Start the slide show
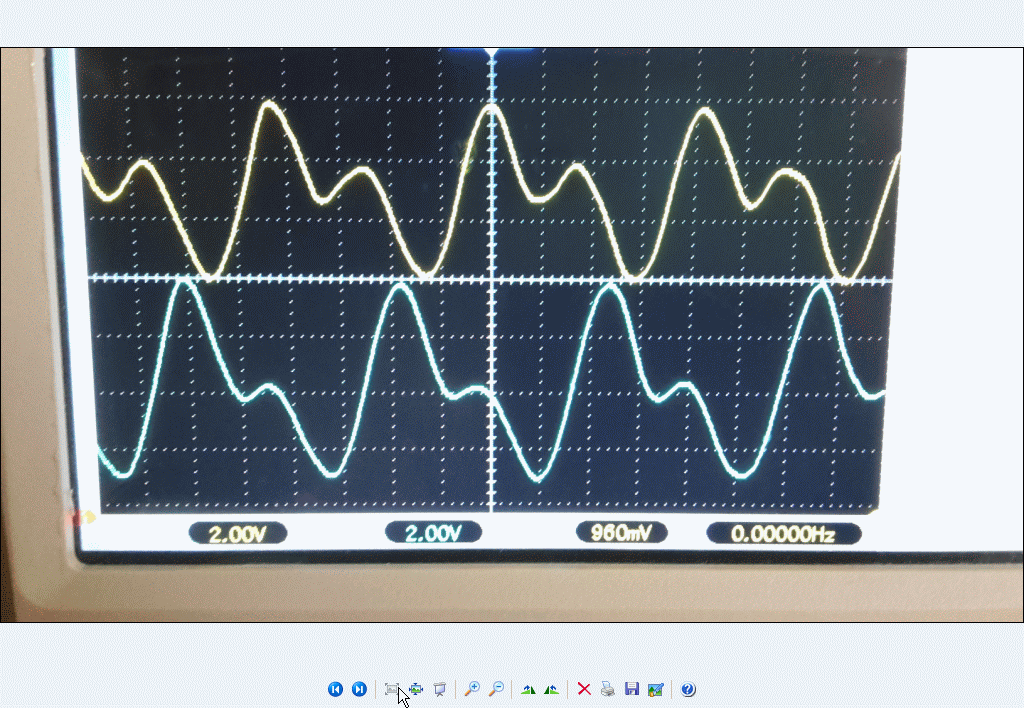The height and width of the screenshot is (708, 1024). click(439, 689)
